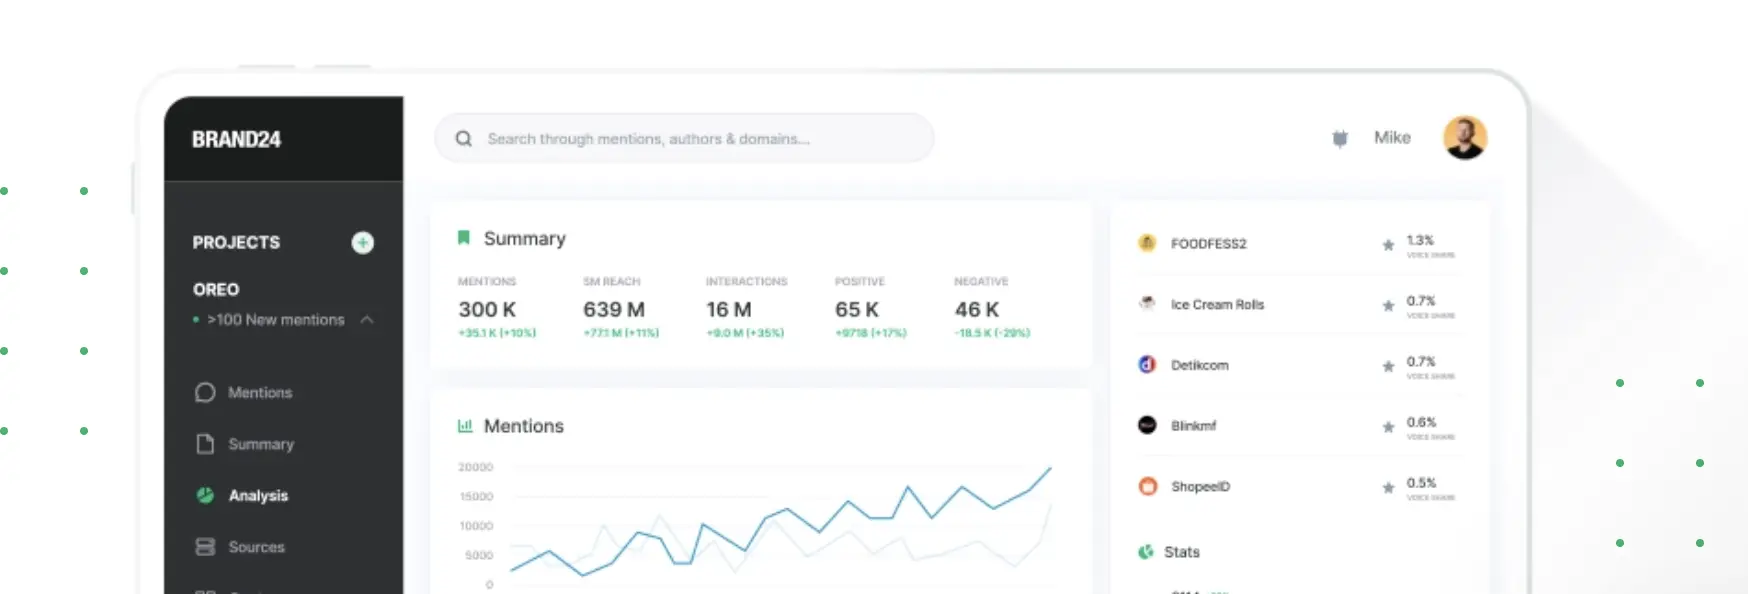
Task: Add a new project with plus icon
Action: point(363,242)
